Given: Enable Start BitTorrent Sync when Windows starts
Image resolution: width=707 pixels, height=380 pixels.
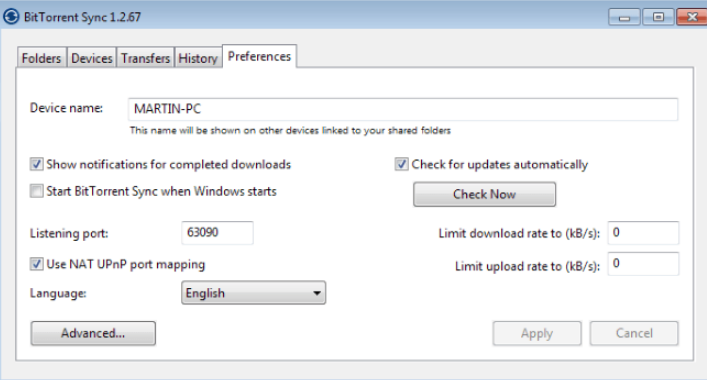Looking at the screenshot, I should (37, 191).
